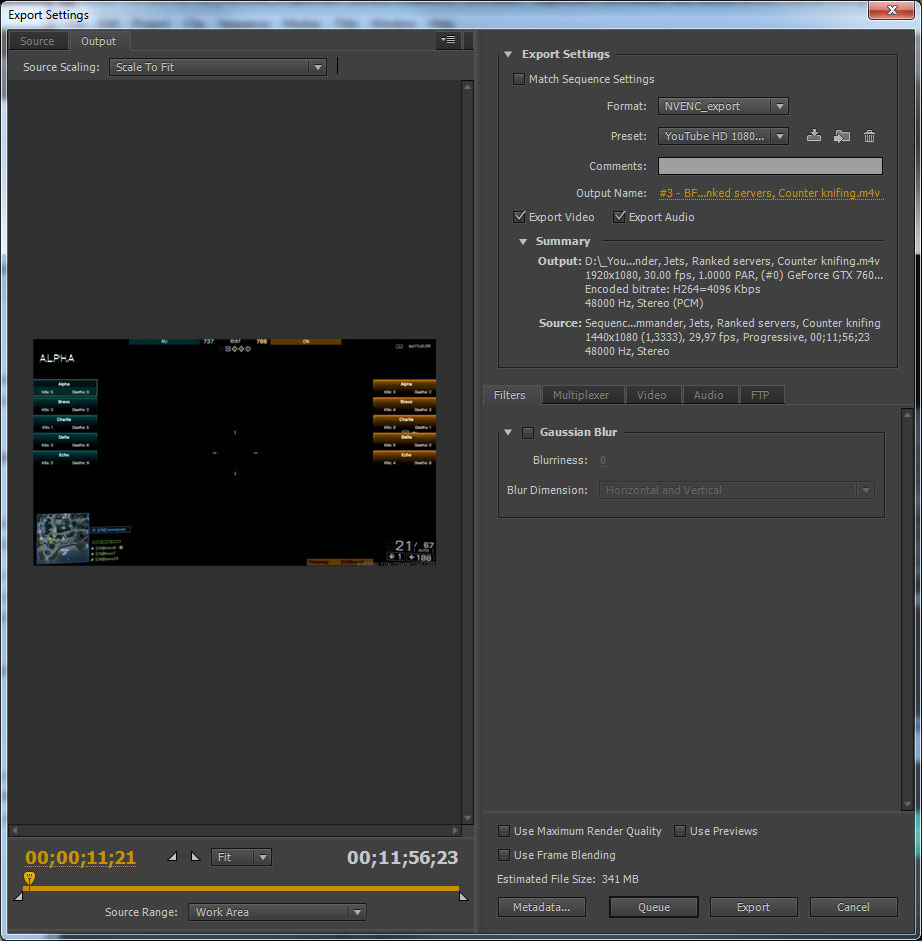Click the Encoded bitrate H264=4096 Kbps line
This screenshot has width=922, height=941.
click(672, 289)
